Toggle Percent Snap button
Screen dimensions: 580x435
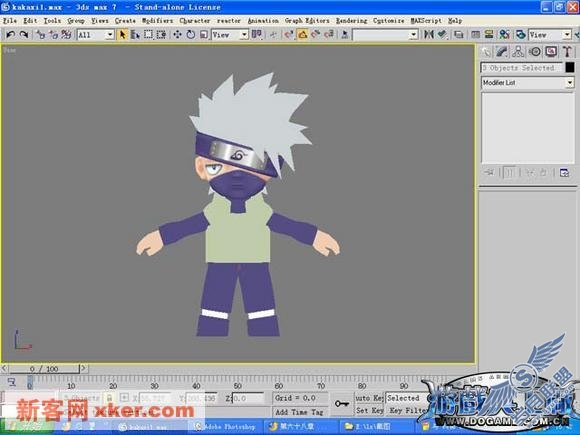coord(316,35)
